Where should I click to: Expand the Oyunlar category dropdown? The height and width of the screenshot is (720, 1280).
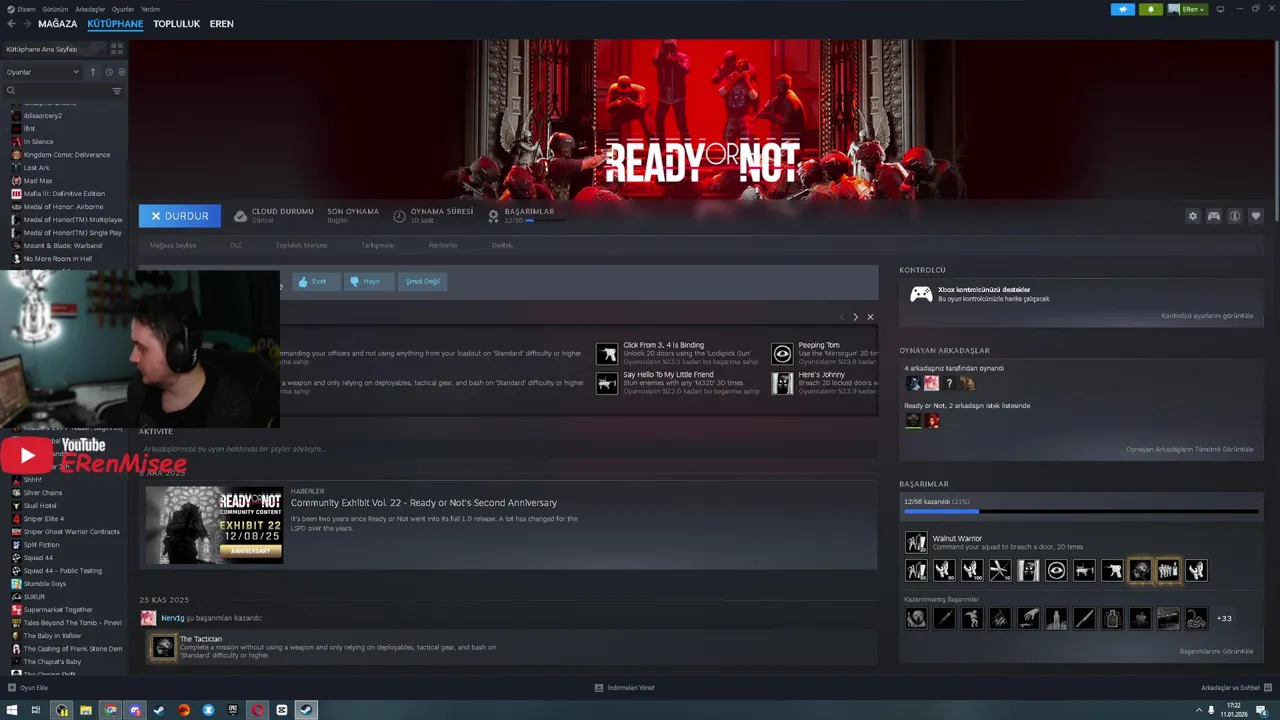click(x=42, y=72)
